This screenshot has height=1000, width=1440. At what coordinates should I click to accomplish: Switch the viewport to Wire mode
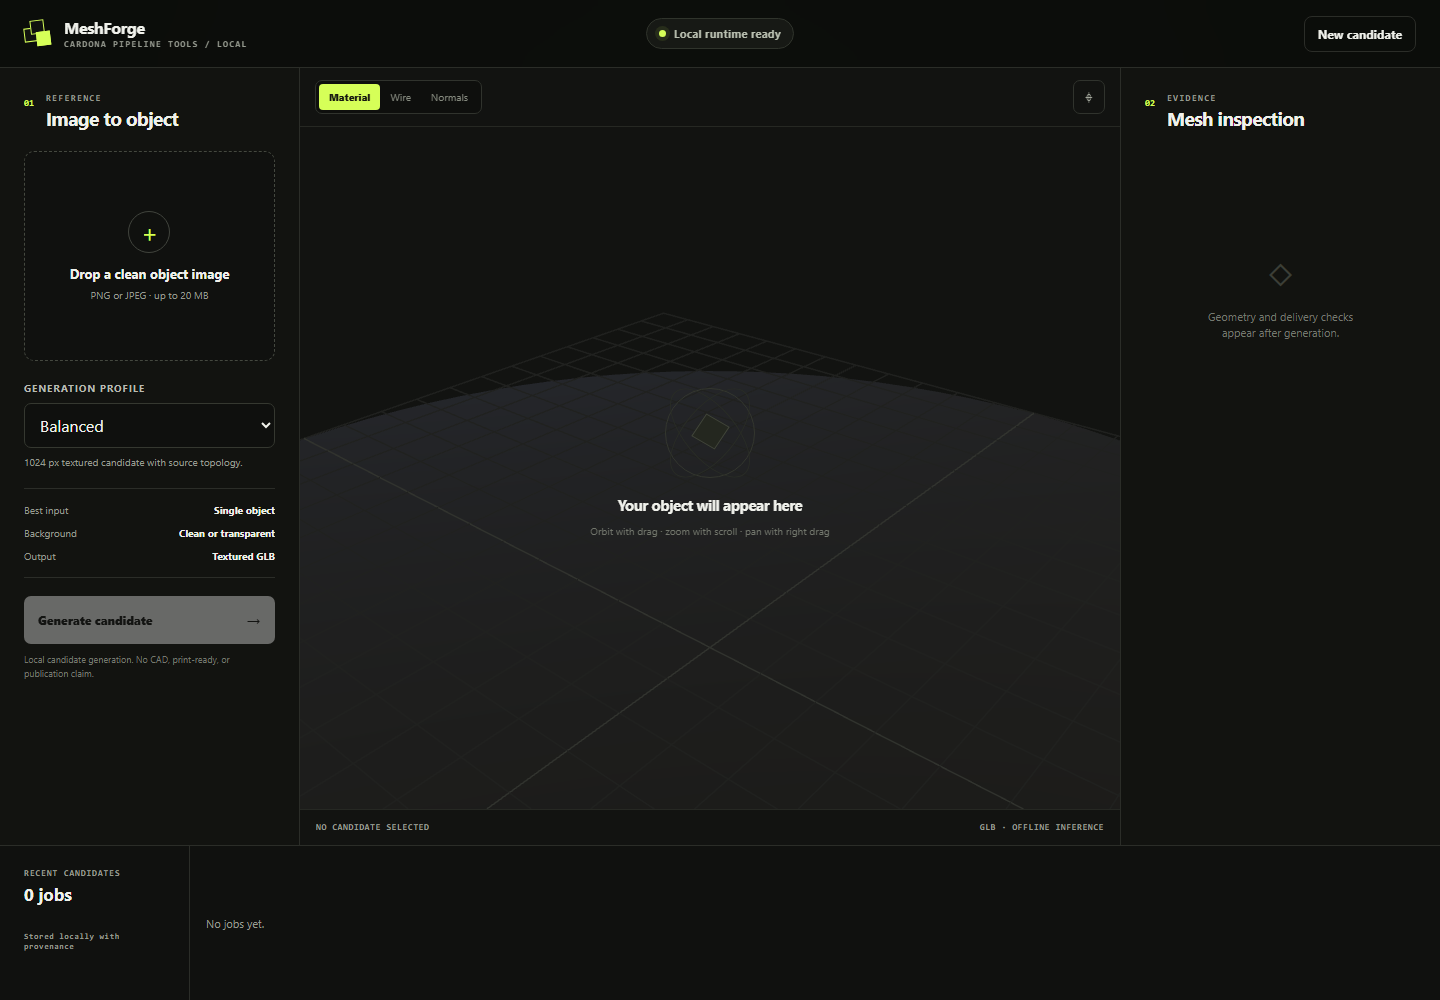coord(401,97)
